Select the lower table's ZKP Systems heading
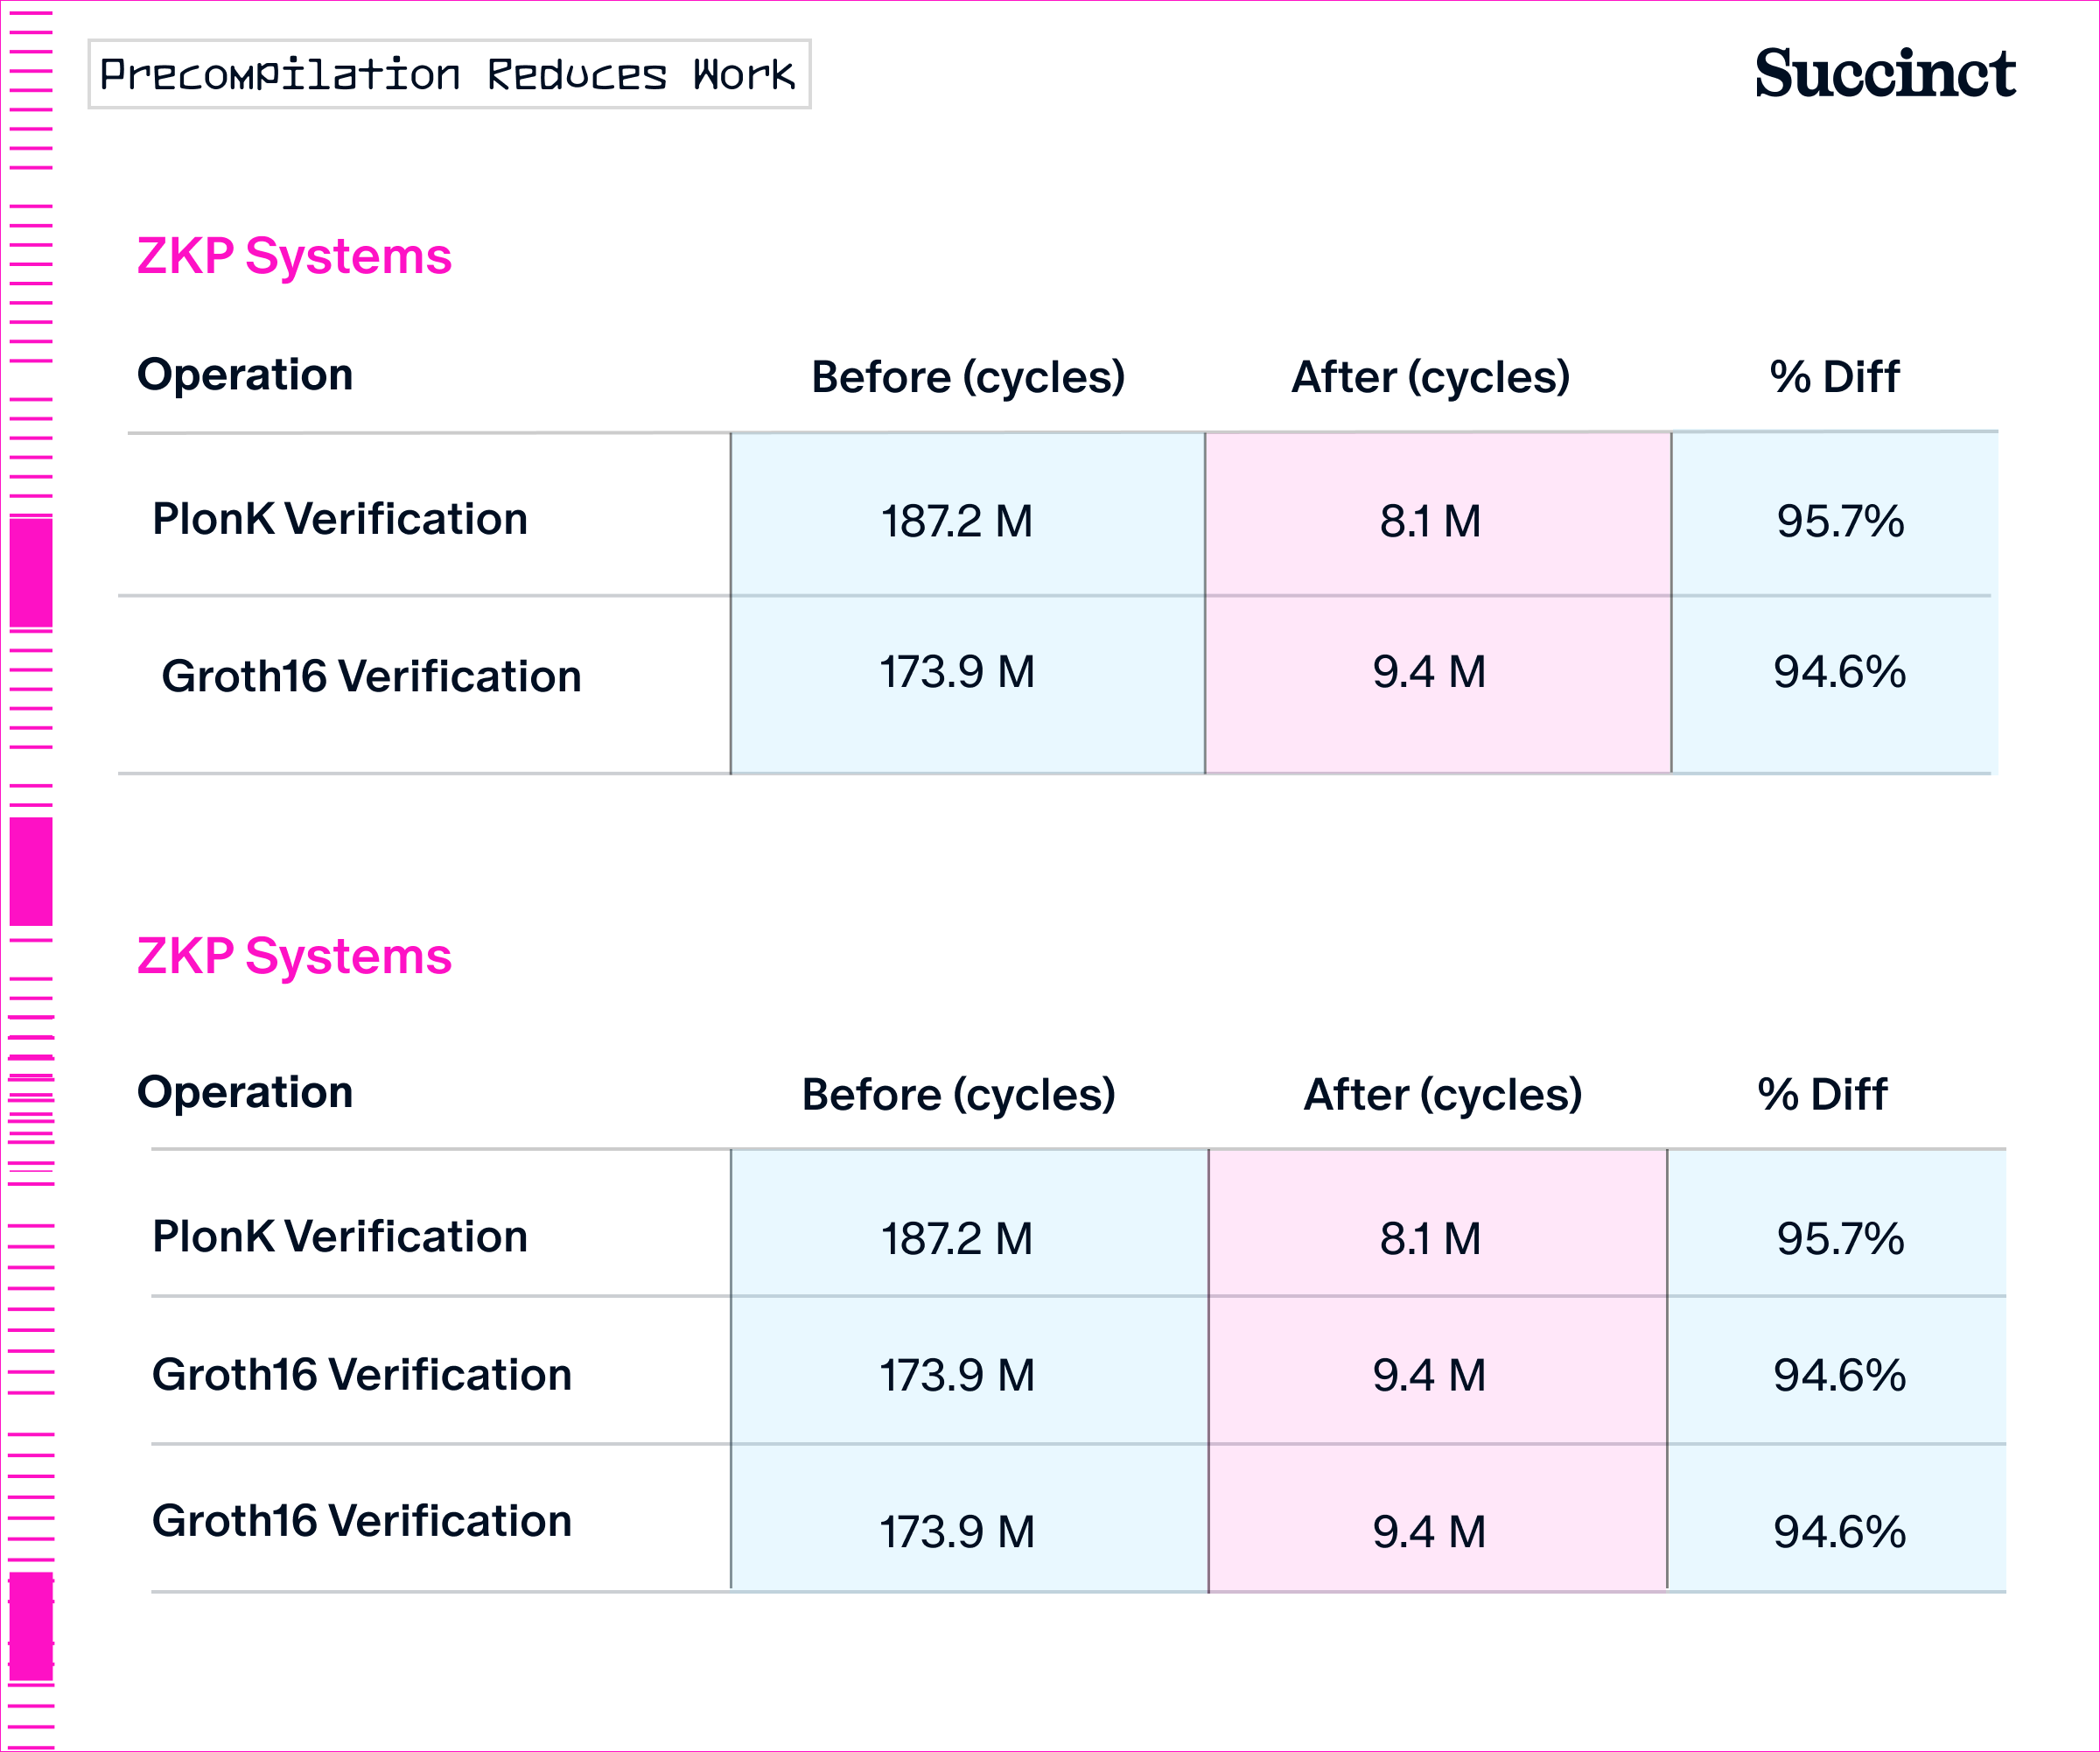The height and width of the screenshot is (1752, 2100). click(x=294, y=957)
